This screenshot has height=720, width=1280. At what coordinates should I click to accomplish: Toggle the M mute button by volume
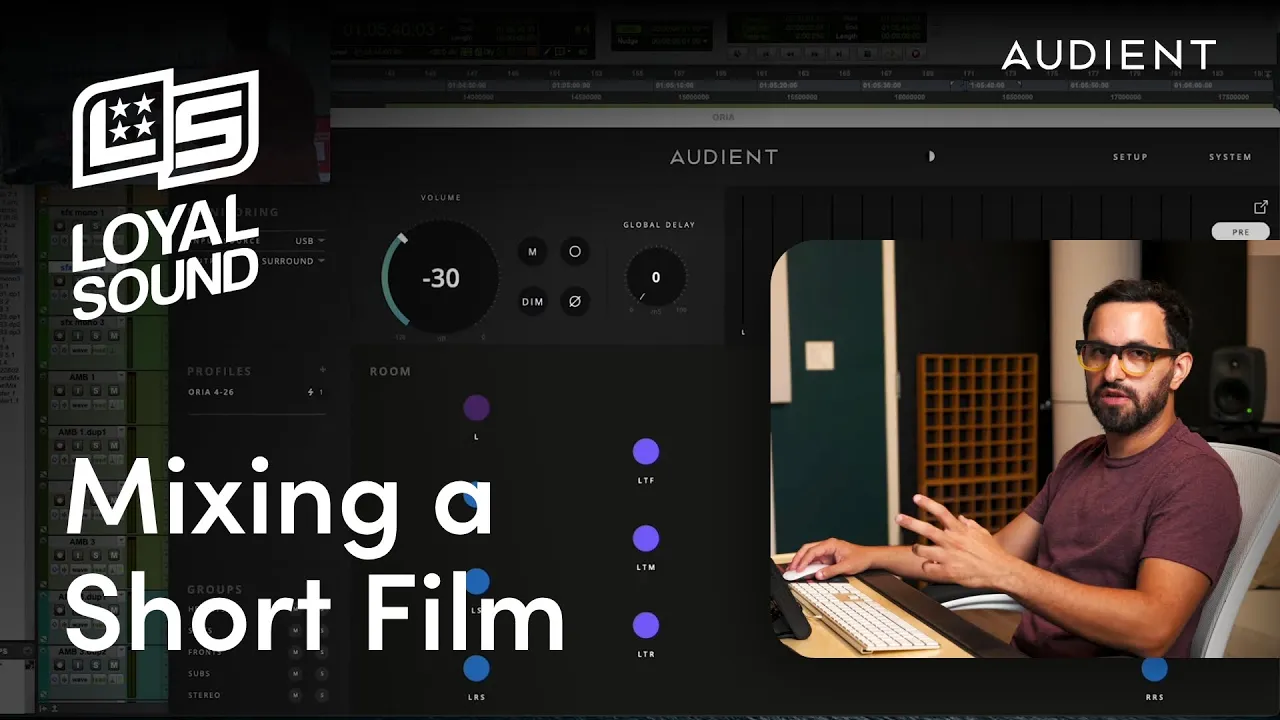coord(532,252)
